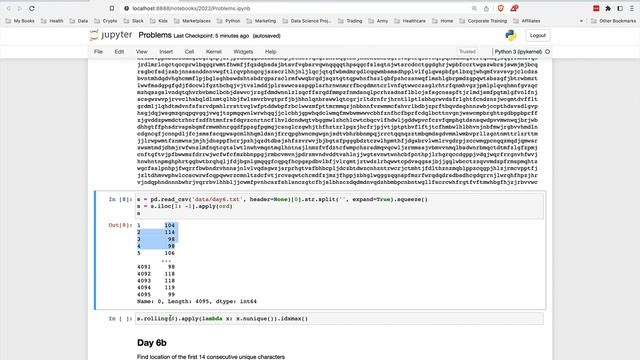This screenshot has height=360, width=640.
Task: Click the highlighted value 104 in output
Action: tap(169, 225)
